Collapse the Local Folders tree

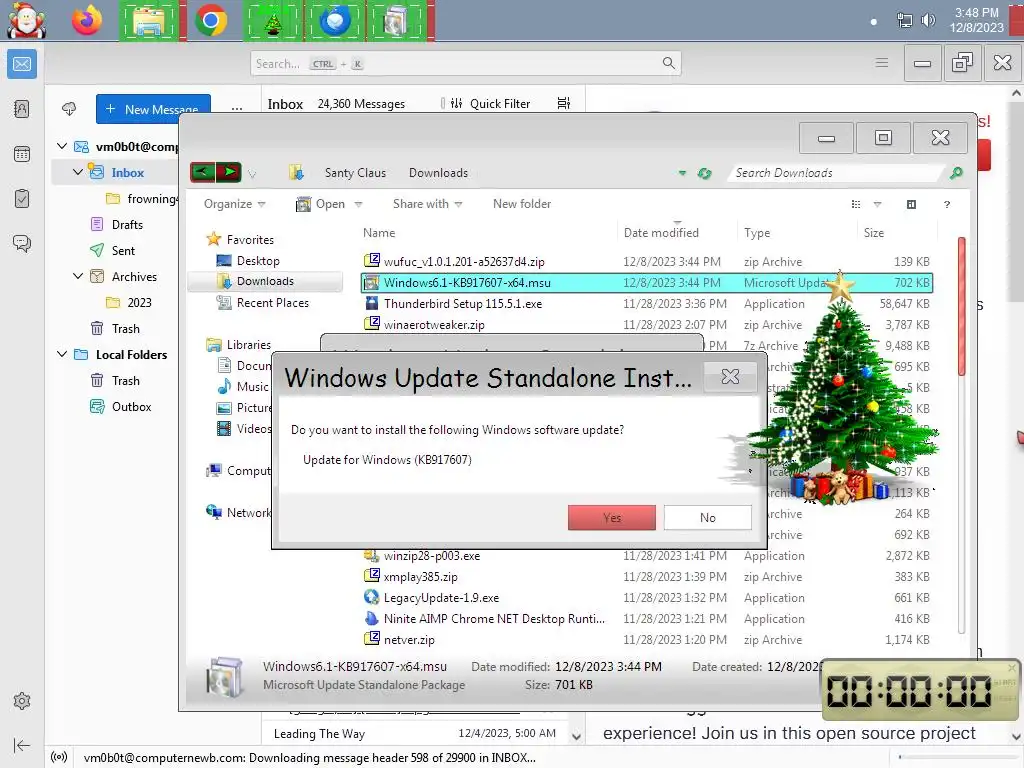[62, 354]
